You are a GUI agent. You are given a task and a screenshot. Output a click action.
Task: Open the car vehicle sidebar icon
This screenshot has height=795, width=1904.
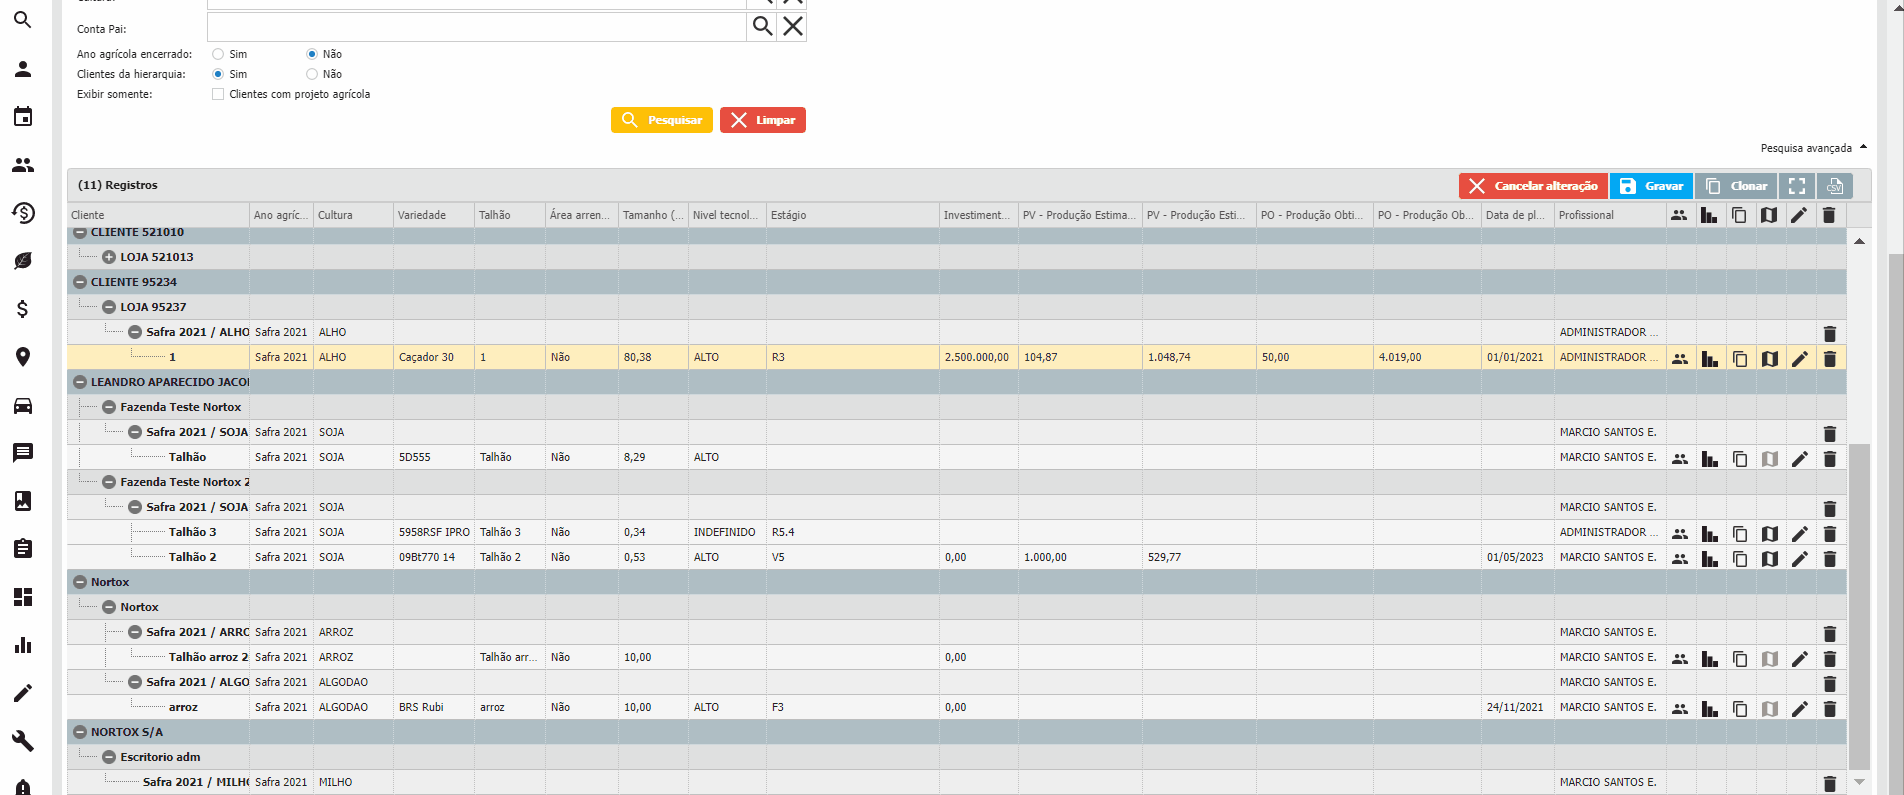(x=23, y=405)
